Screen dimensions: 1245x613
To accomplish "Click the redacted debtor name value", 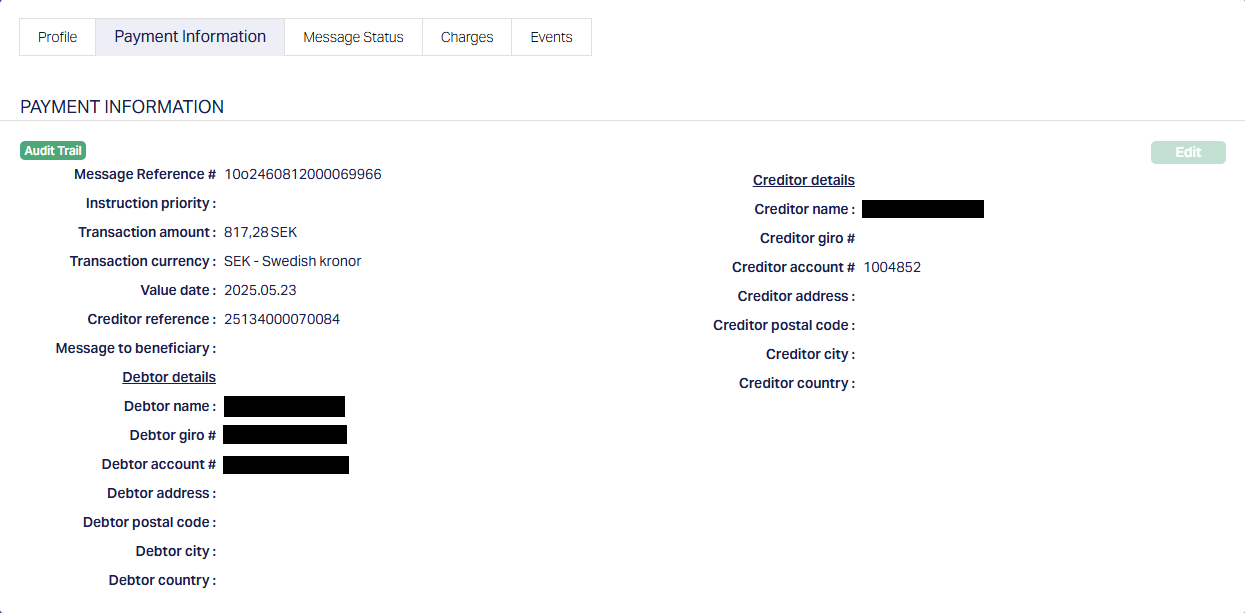I will click(x=284, y=406).
